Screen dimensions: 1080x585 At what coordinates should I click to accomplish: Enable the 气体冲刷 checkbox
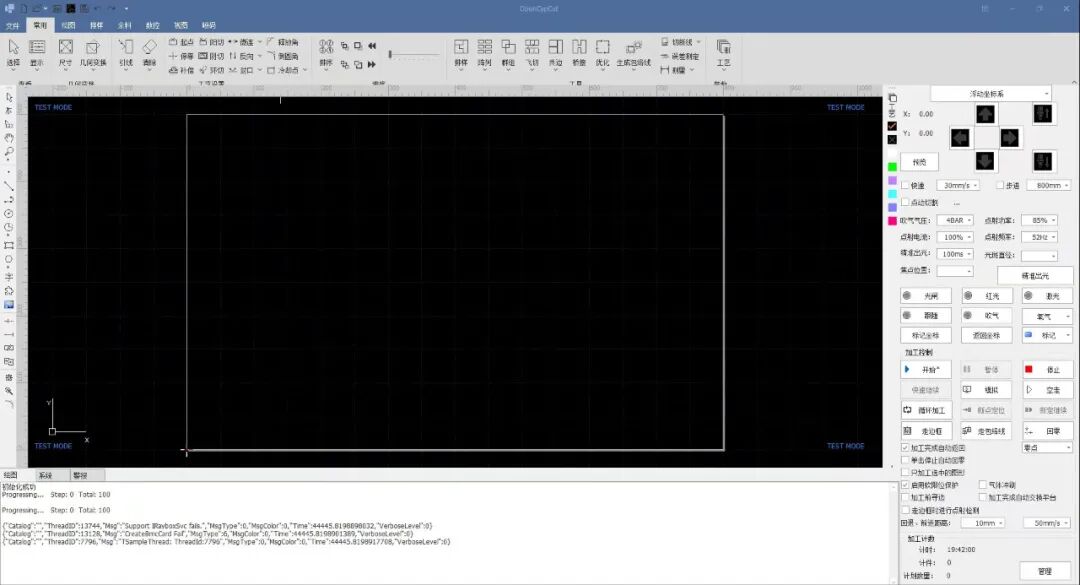983,485
